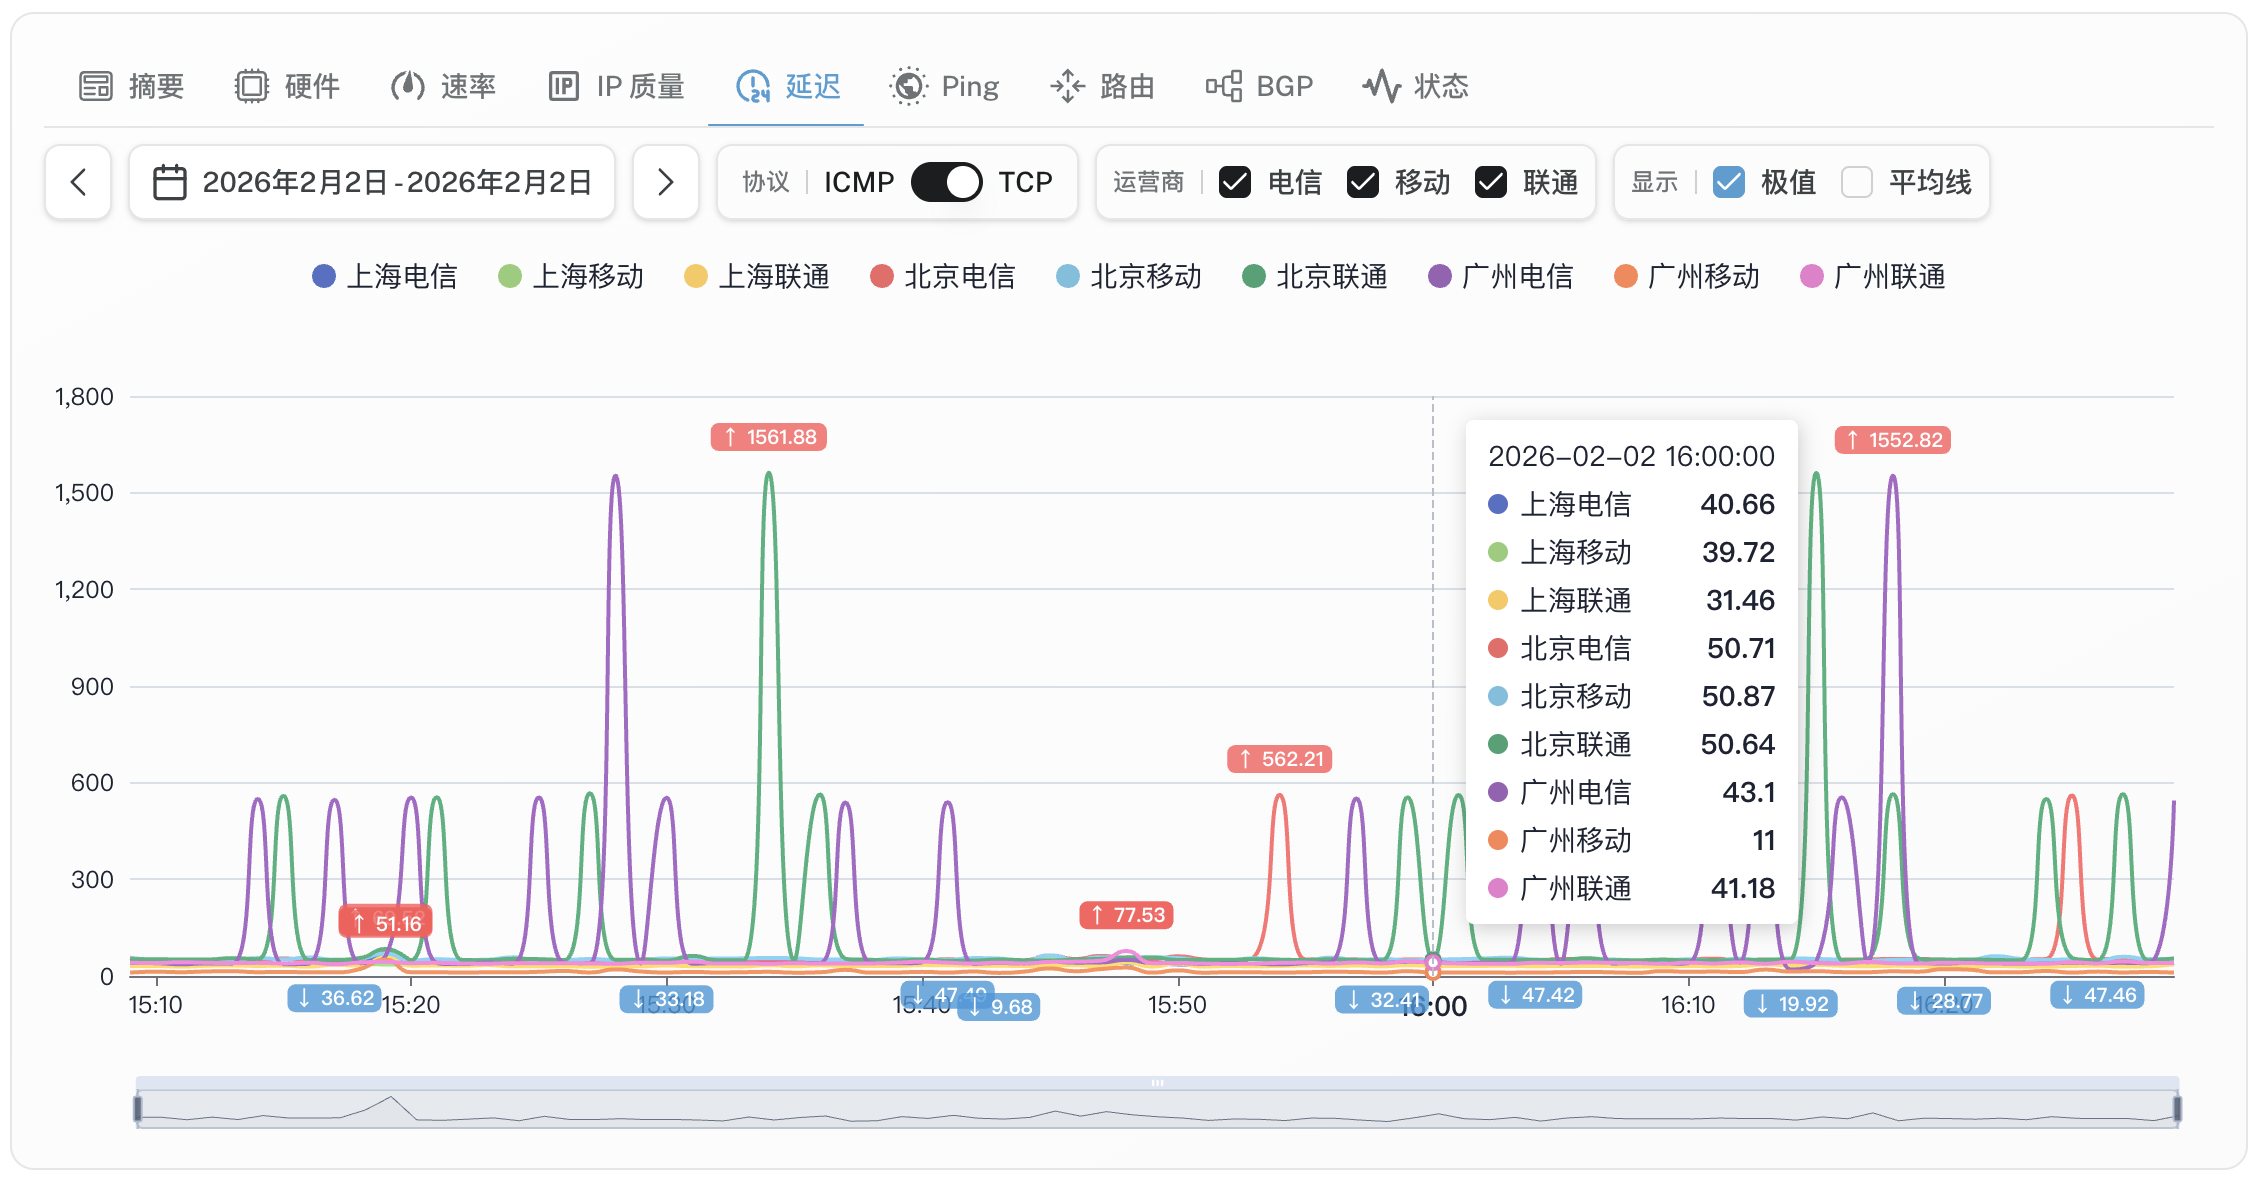Viewport: 2264px width, 1182px height.
Task: Enable the 平均线 average line checkbox
Action: point(1857,182)
